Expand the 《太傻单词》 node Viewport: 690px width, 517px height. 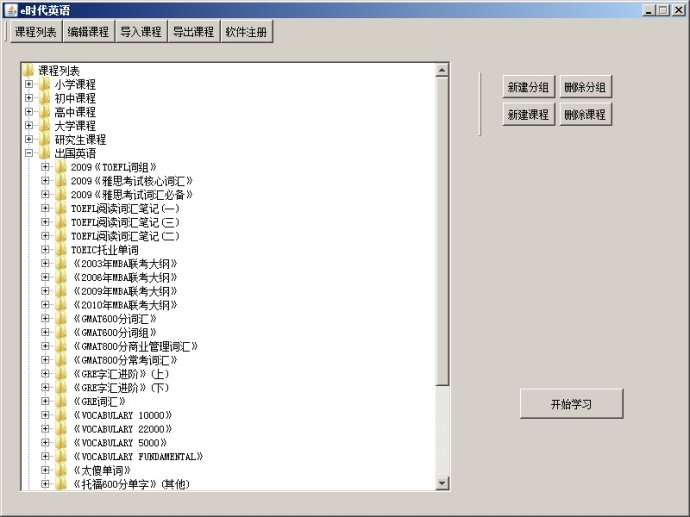click(45, 470)
